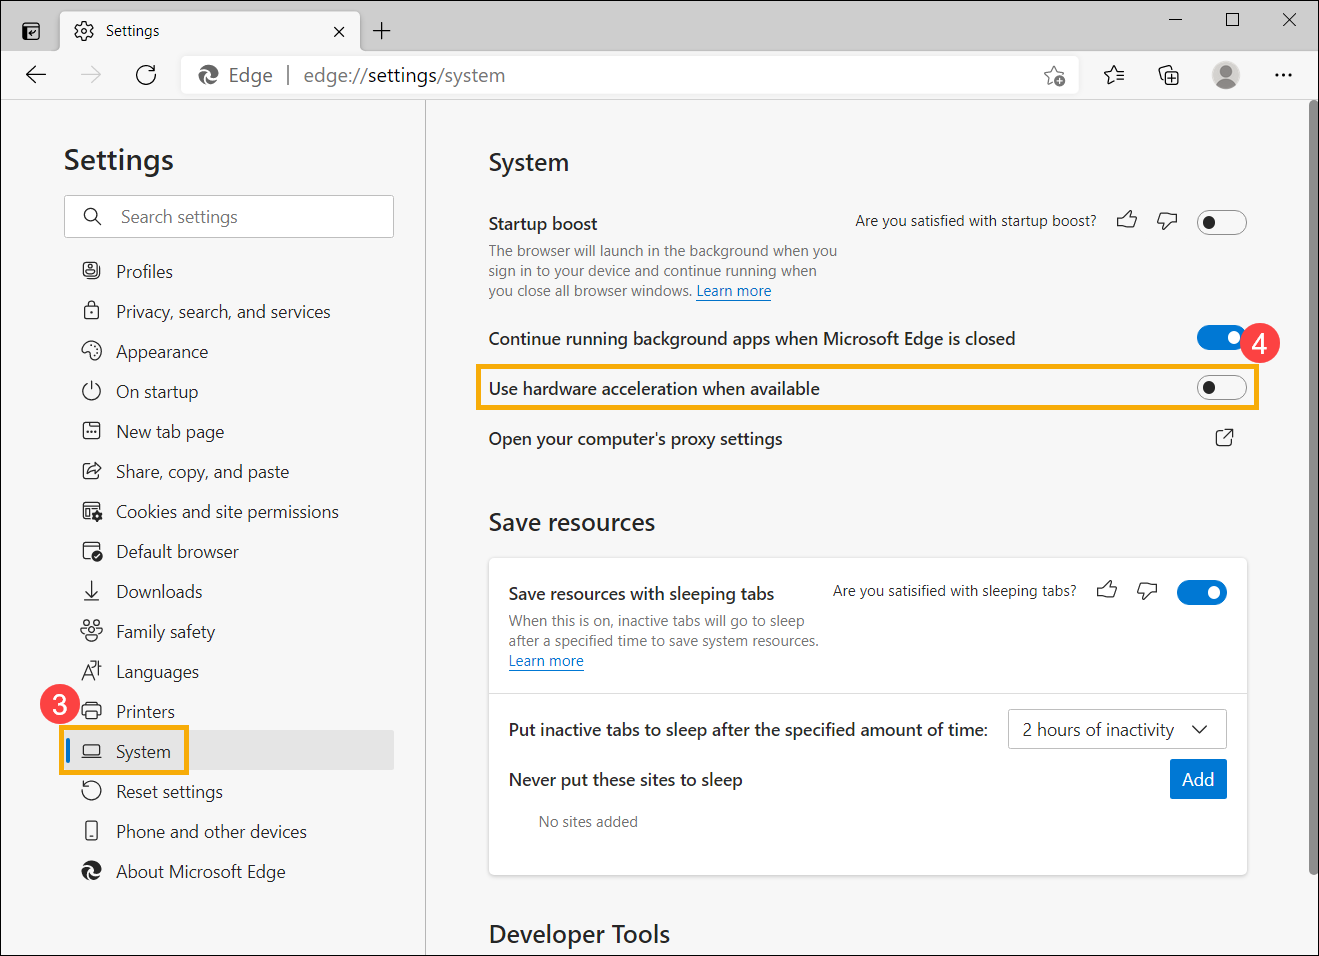Click the Privacy lock icon in sidebar
Screen dimensions: 1319x956
pyautogui.click(x=91, y=310)
